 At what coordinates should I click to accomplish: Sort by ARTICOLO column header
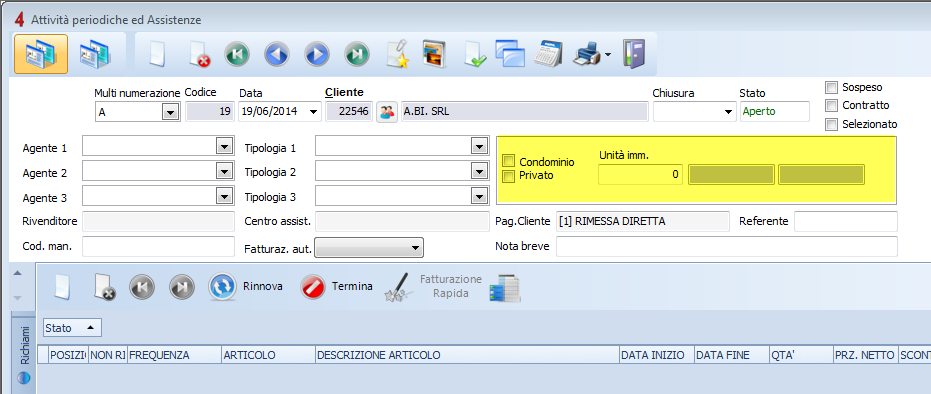pos(268,355)
